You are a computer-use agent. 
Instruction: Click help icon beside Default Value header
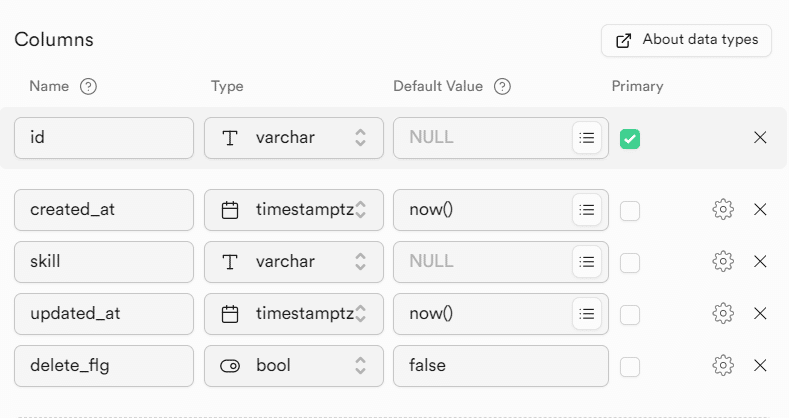(503, 86)
